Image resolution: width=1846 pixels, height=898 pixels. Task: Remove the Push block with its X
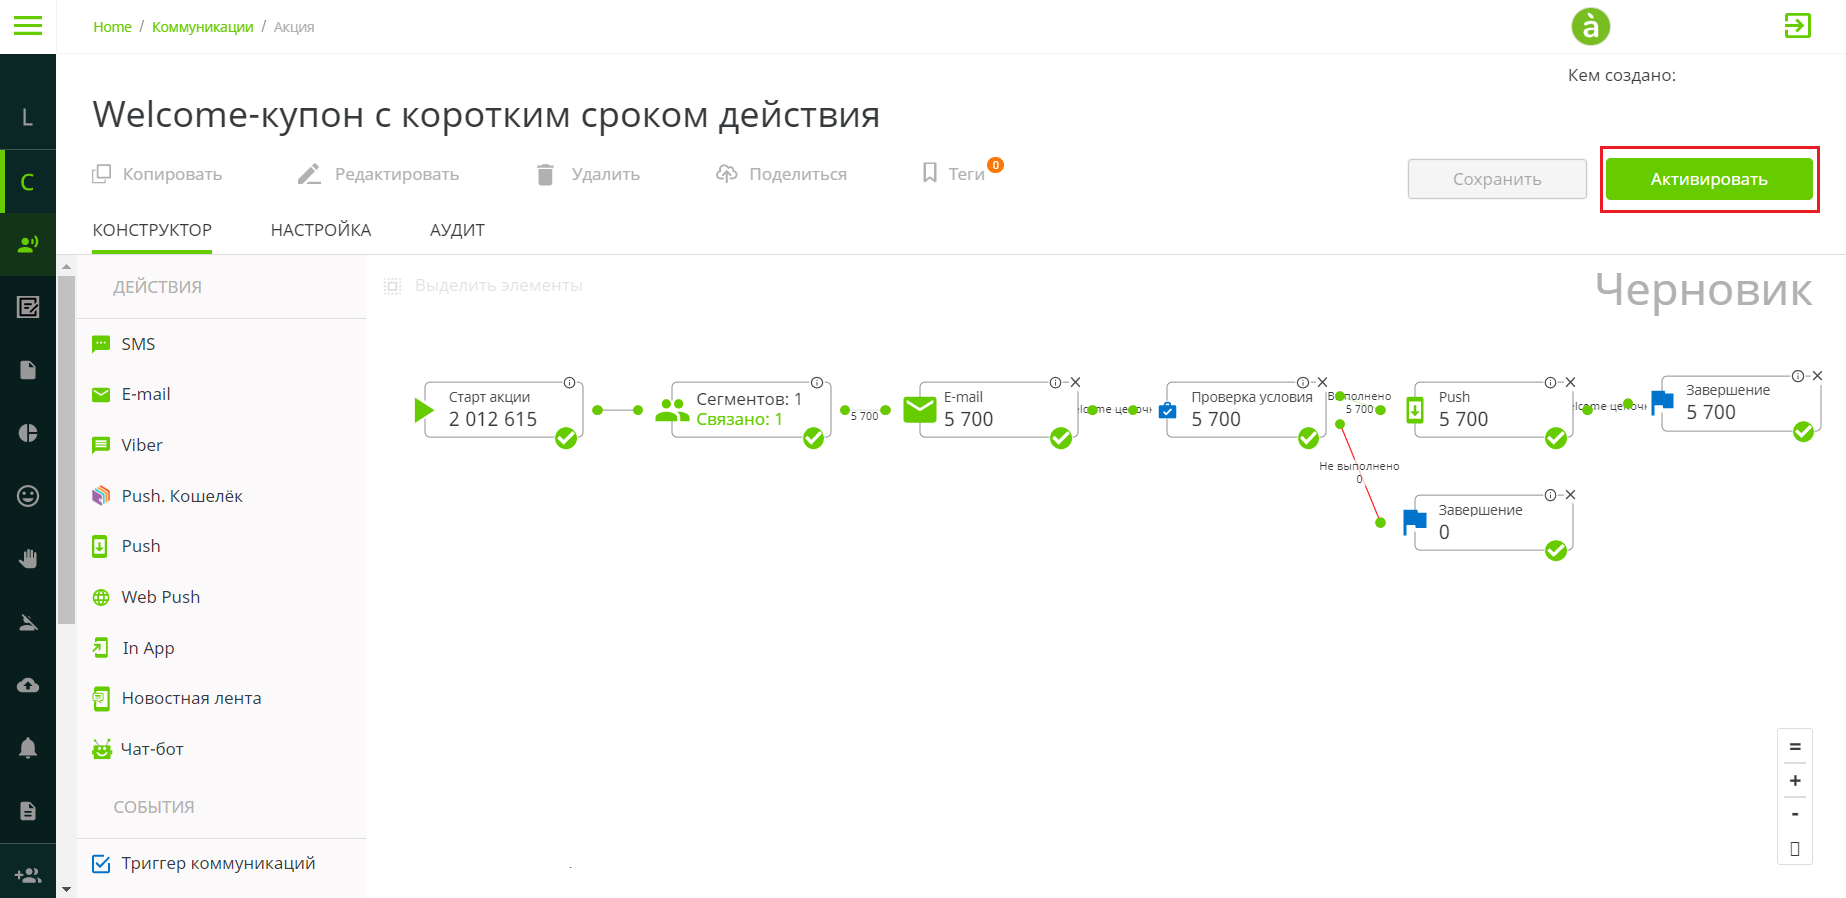[1570, 382]
